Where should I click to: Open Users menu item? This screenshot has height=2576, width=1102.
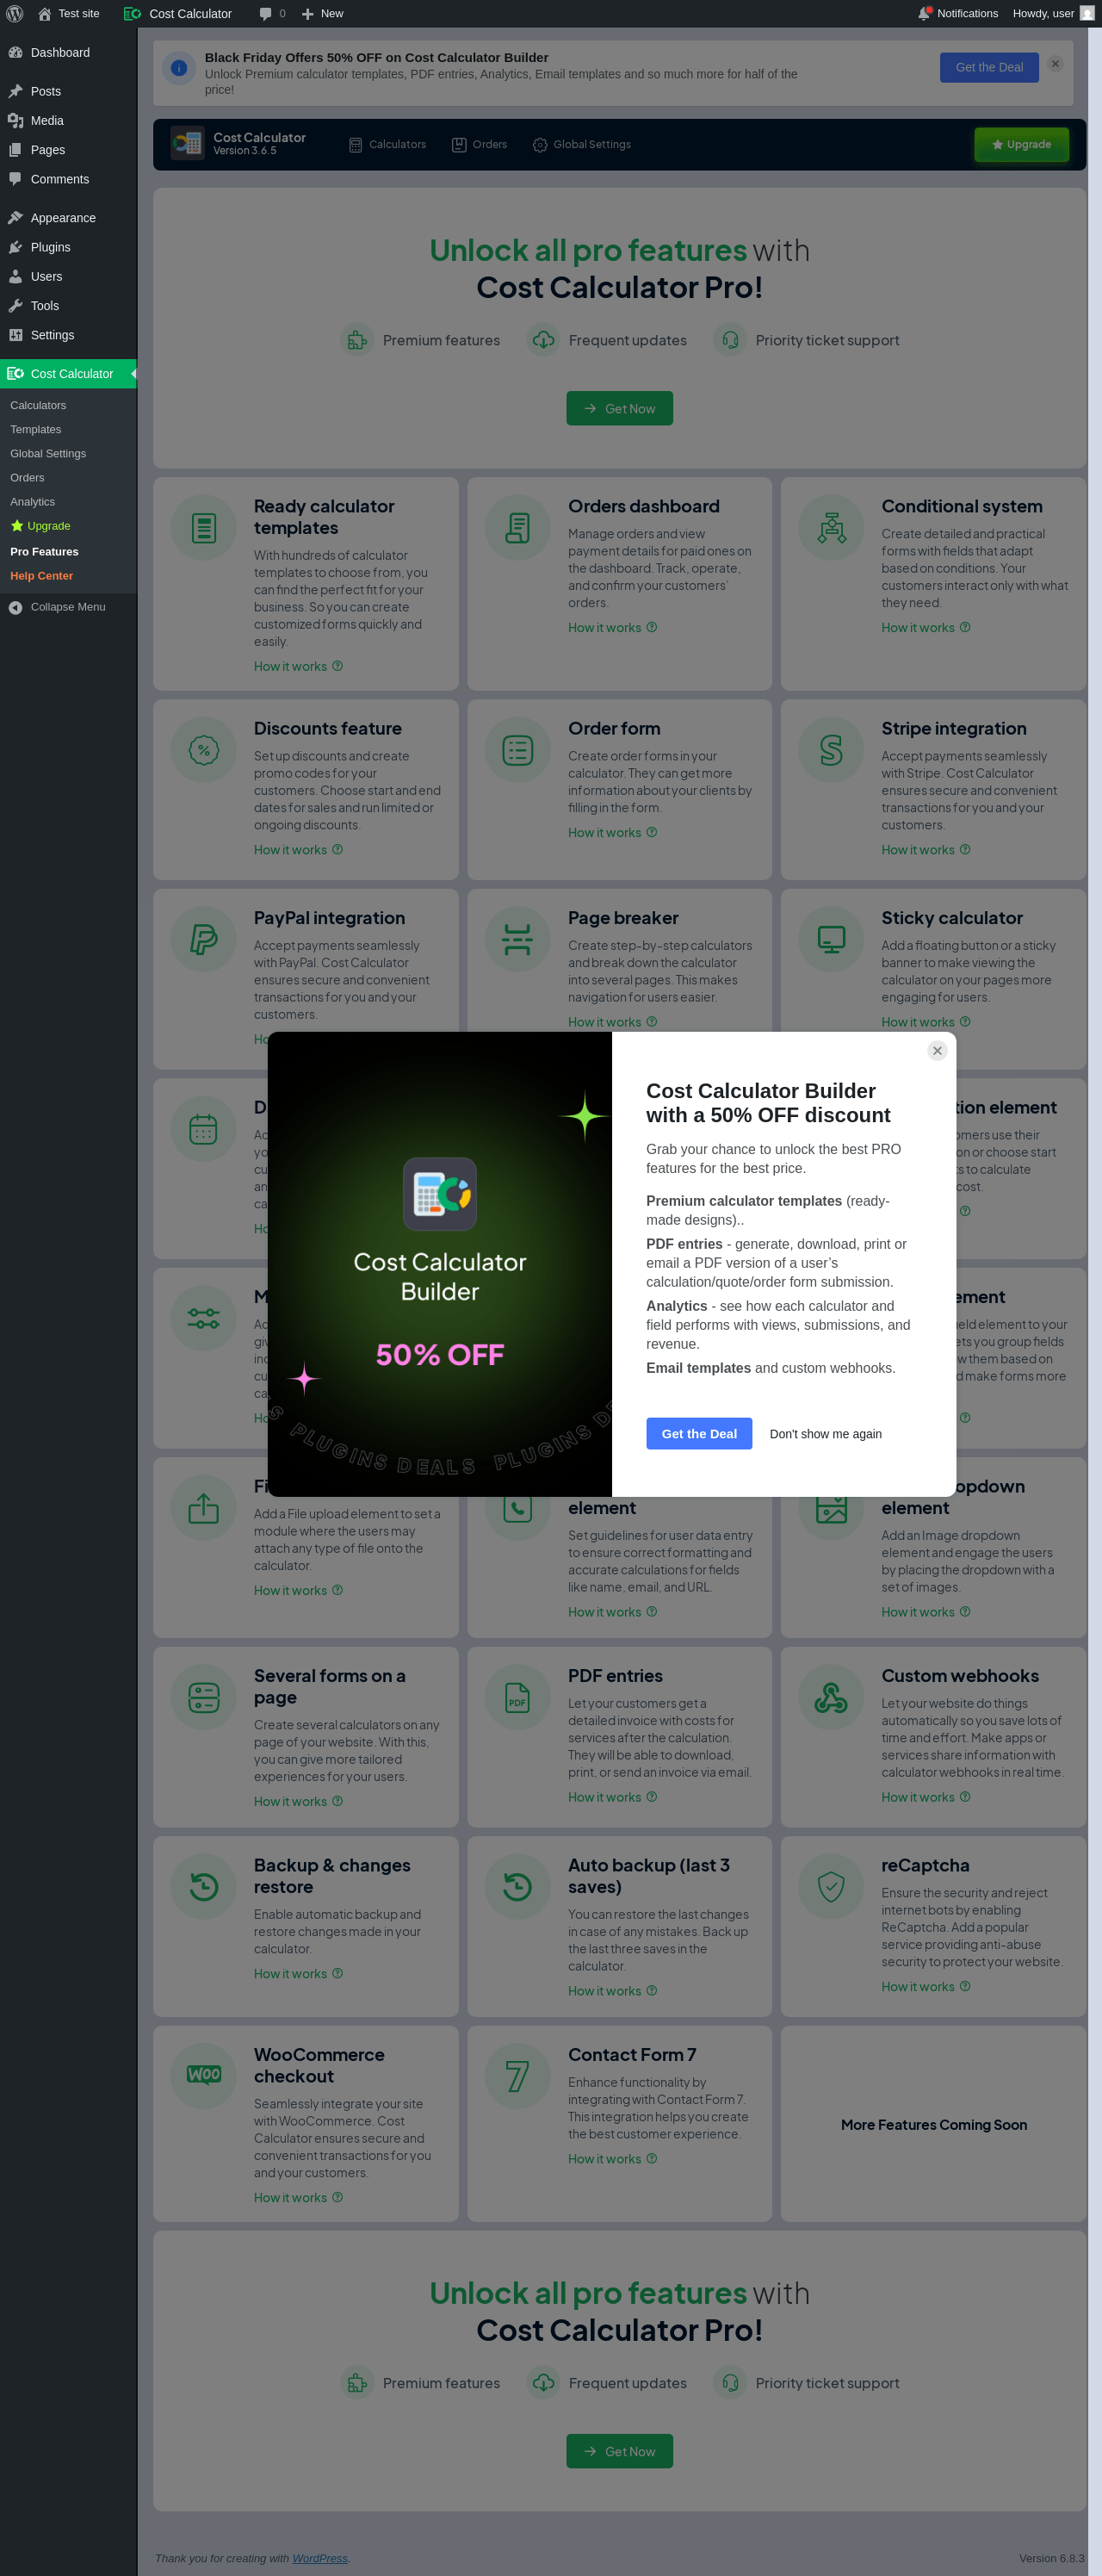(x=68, y=276)
